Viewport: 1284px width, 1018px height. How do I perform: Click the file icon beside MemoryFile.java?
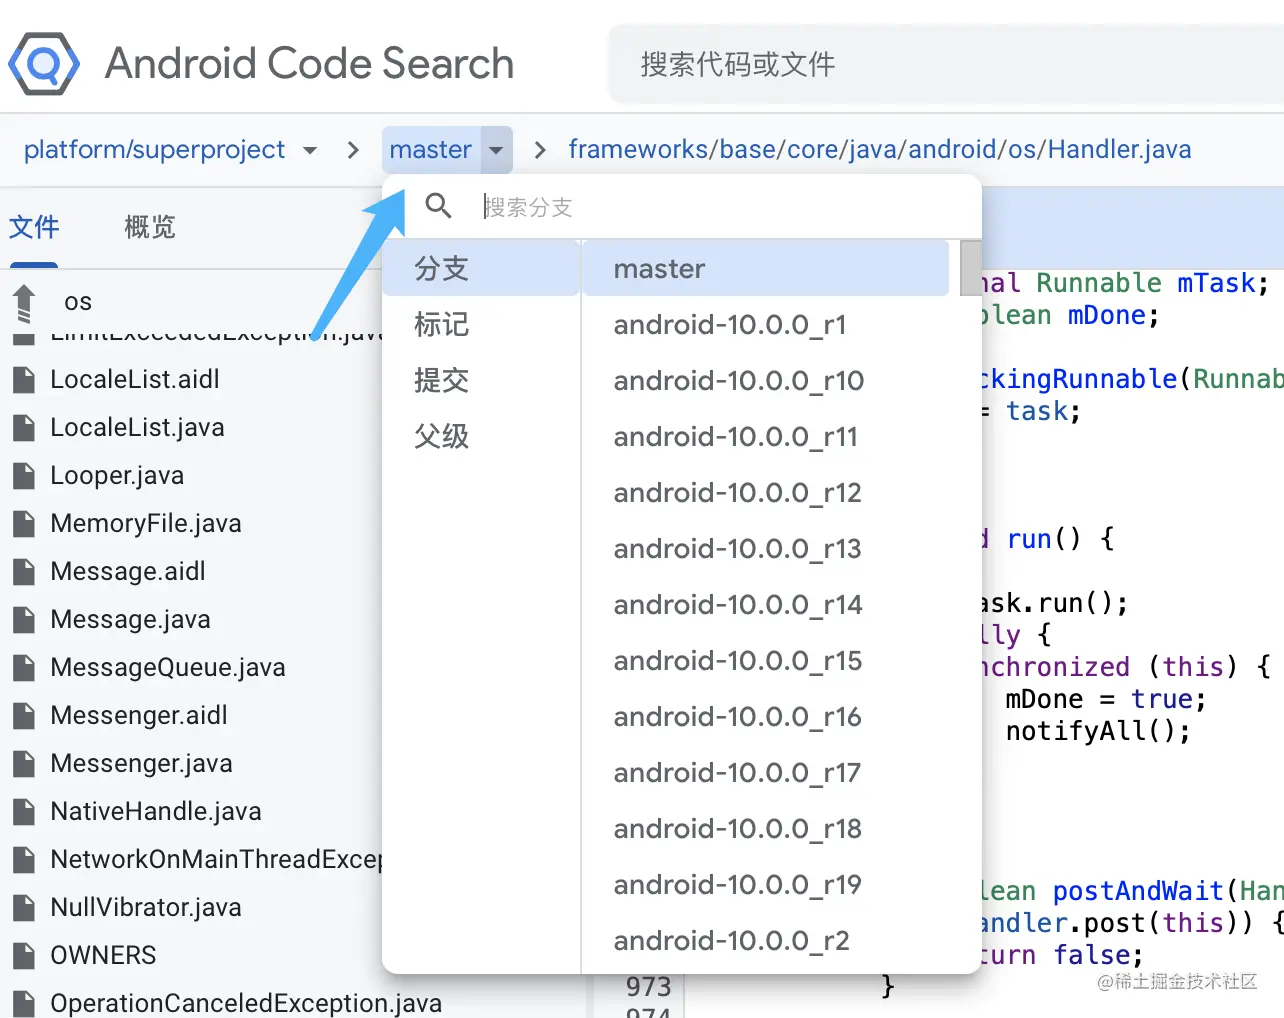(x=24, y=523)
